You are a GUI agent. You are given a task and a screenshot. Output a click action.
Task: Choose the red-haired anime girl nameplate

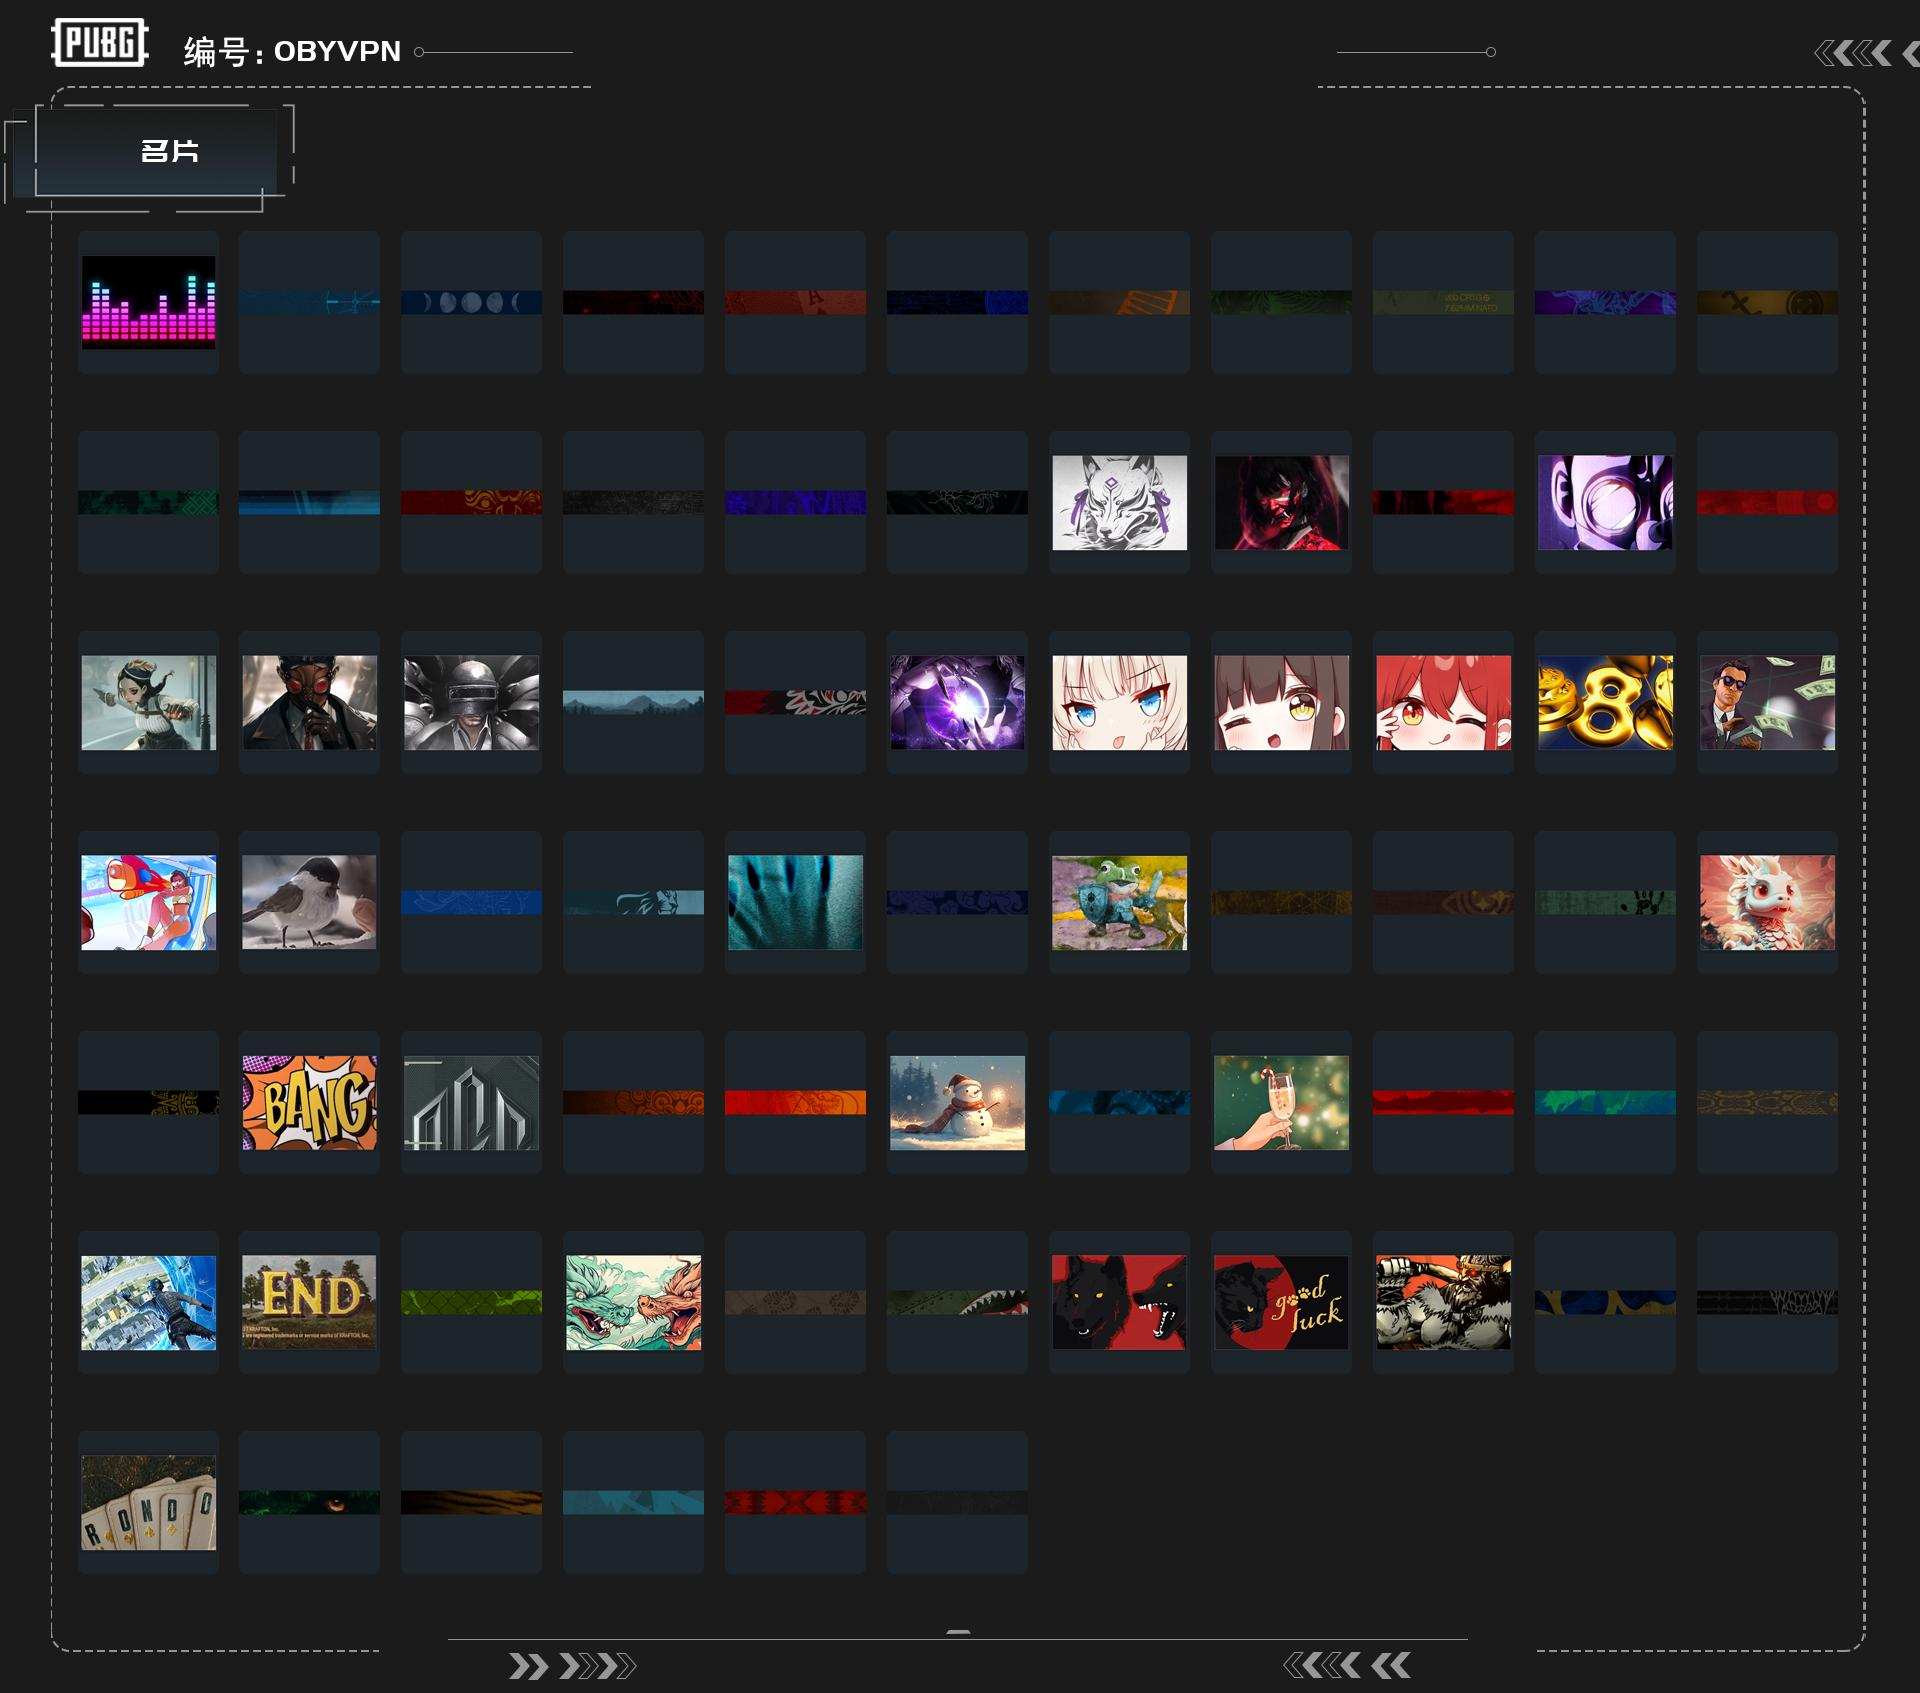(x=1443, y=702)
